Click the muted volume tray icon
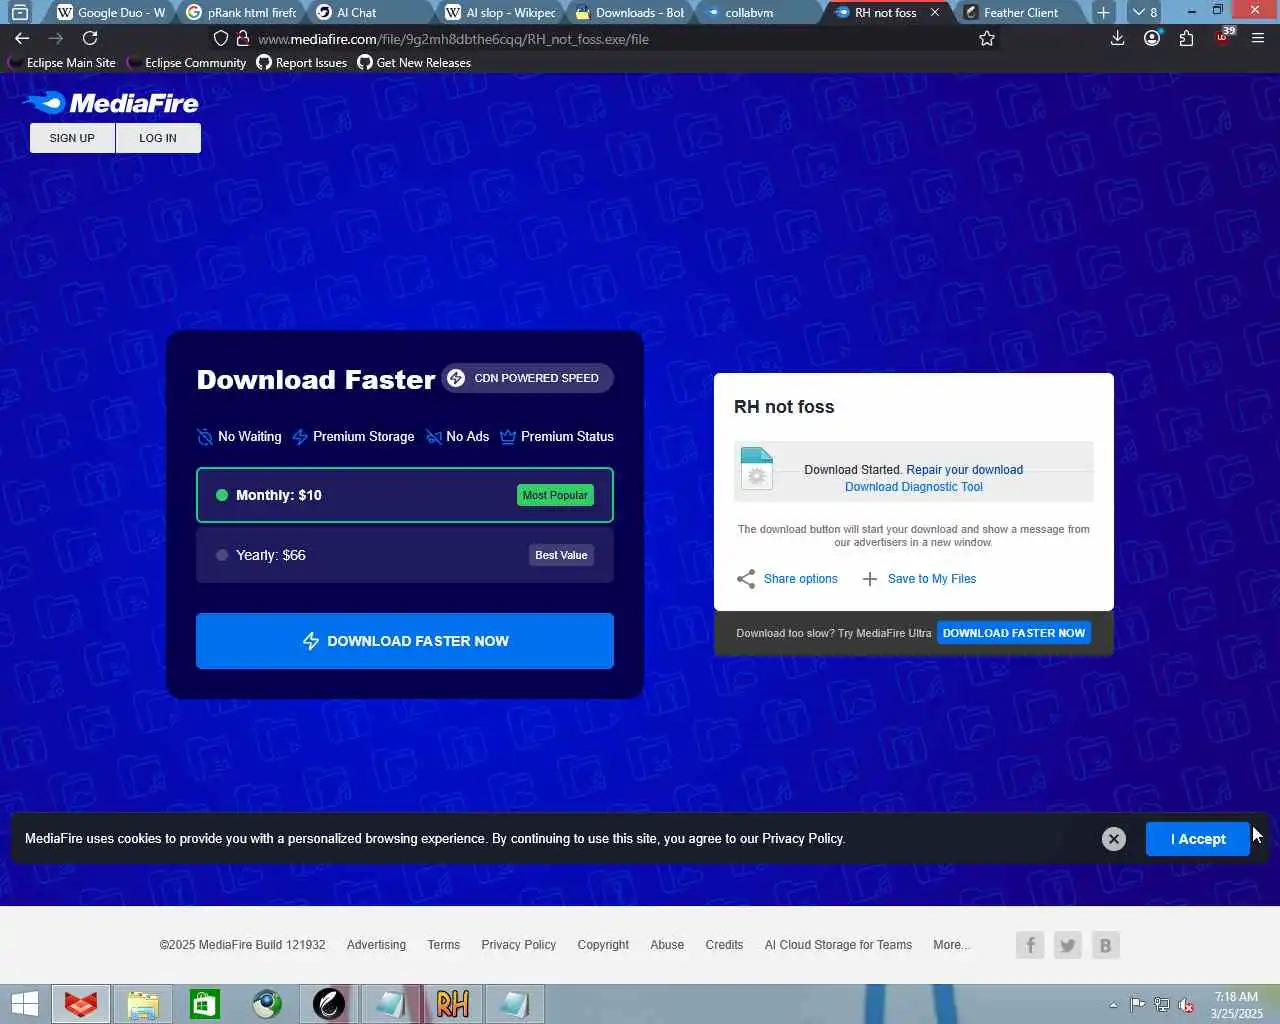Viewport: 1280px width, 1024px height. point(1186,1005)
